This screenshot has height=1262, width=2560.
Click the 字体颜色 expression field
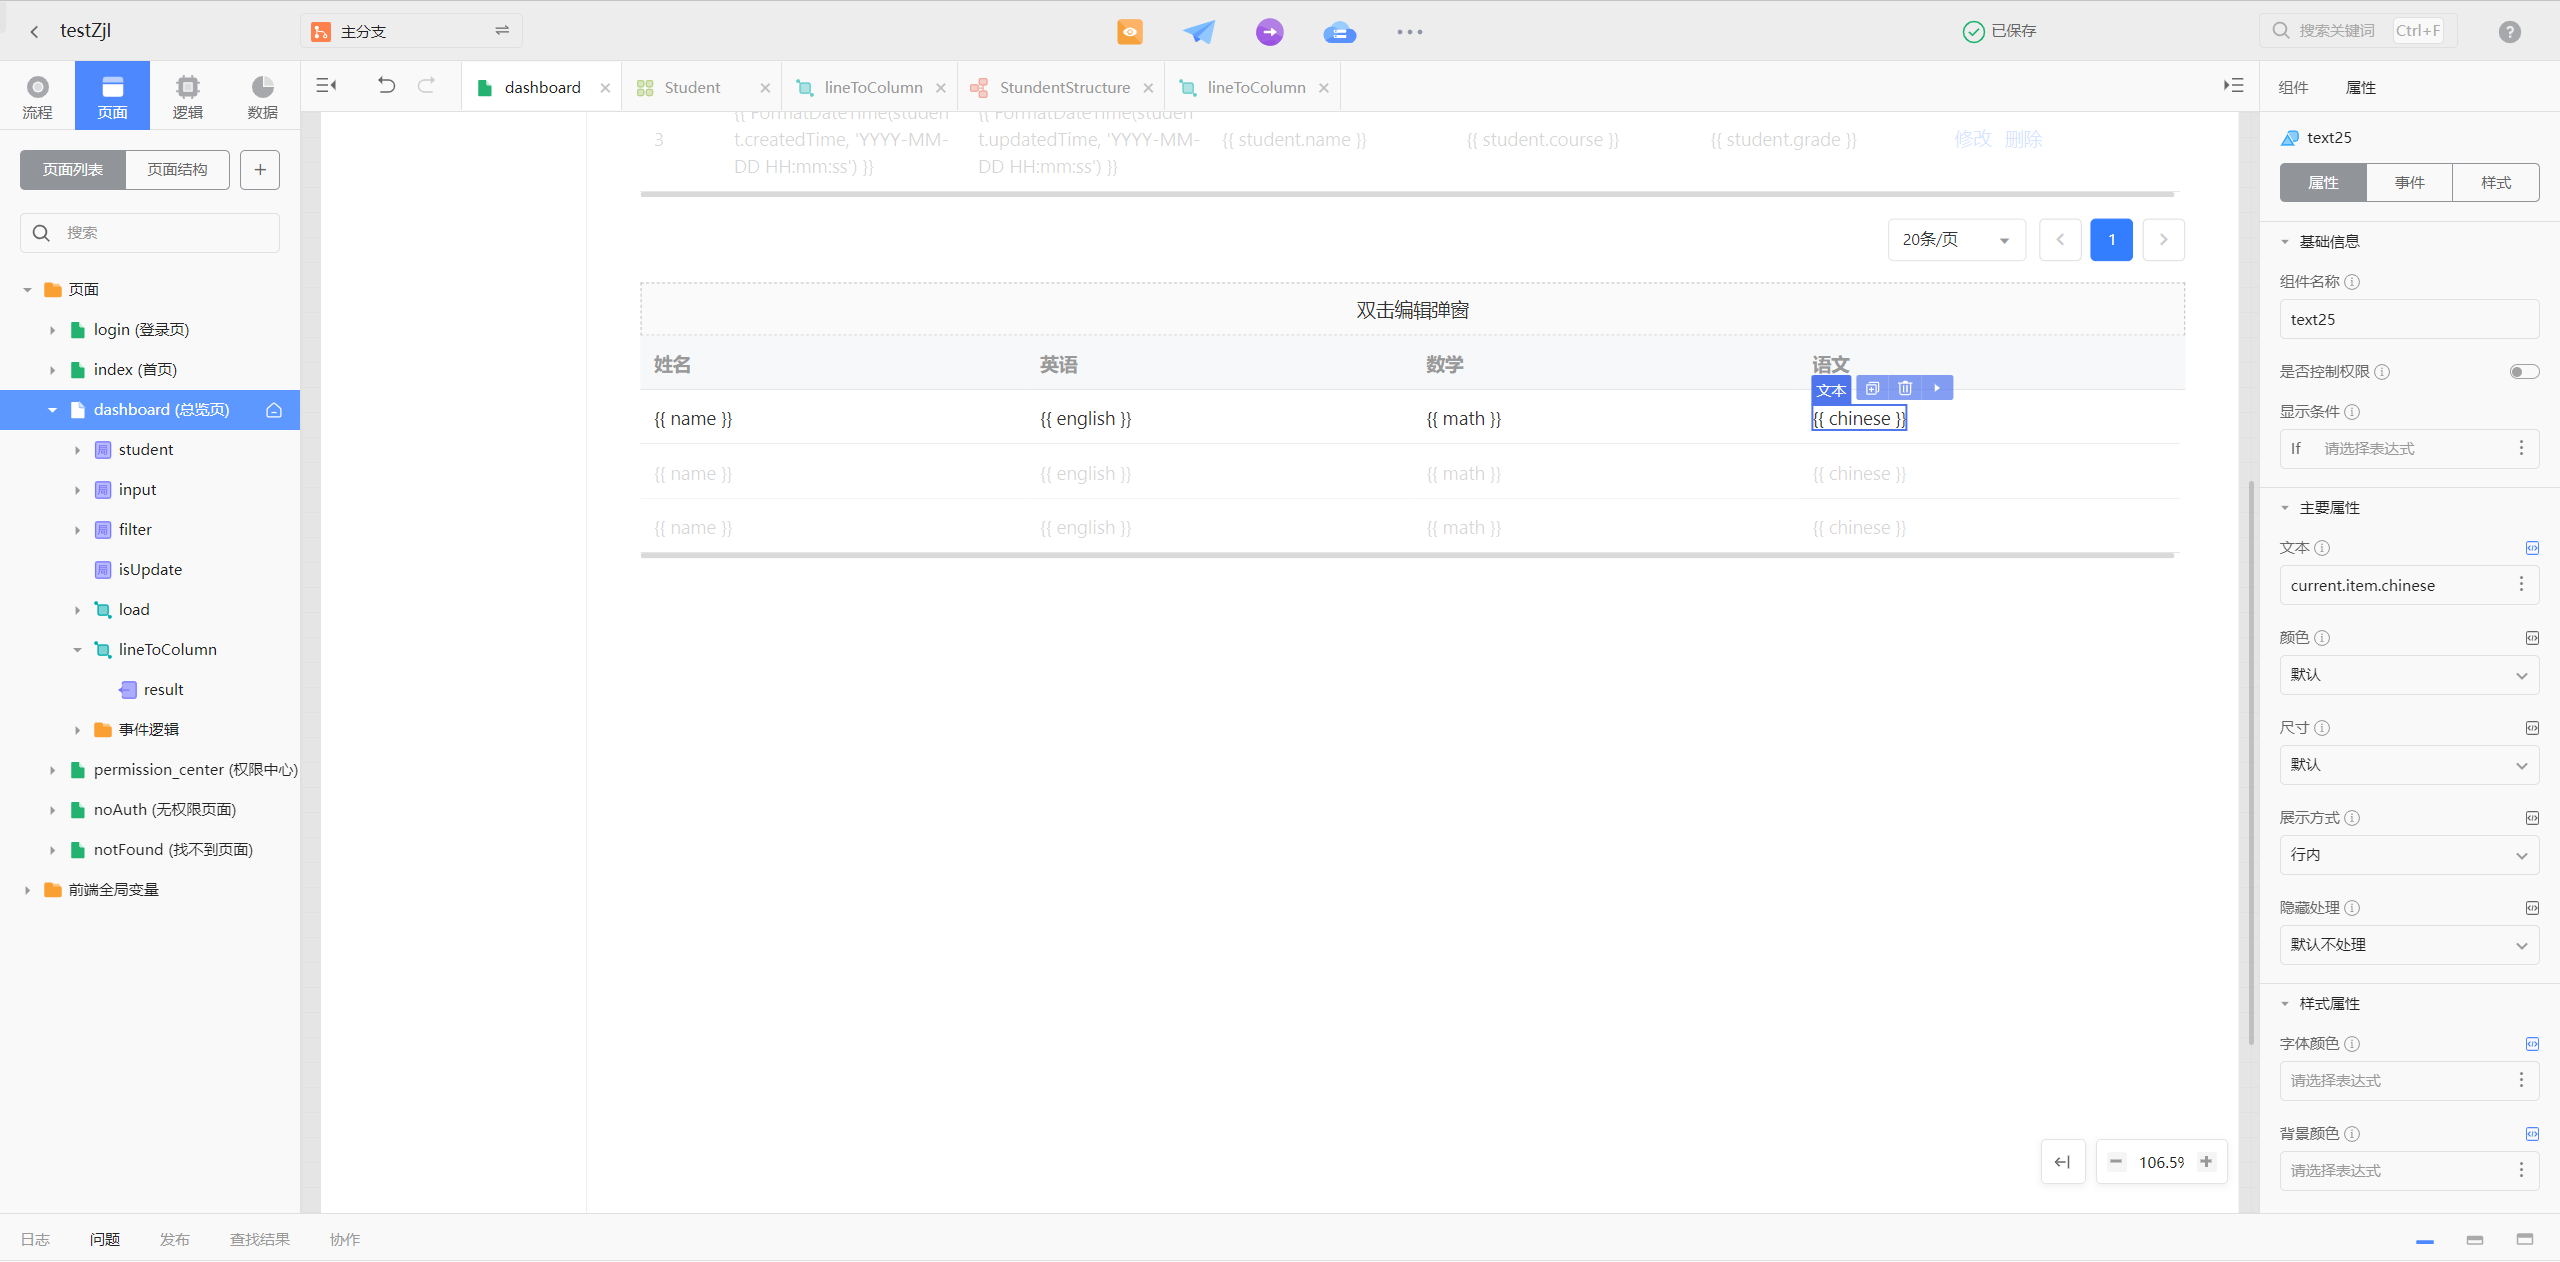point(2409,1081)
